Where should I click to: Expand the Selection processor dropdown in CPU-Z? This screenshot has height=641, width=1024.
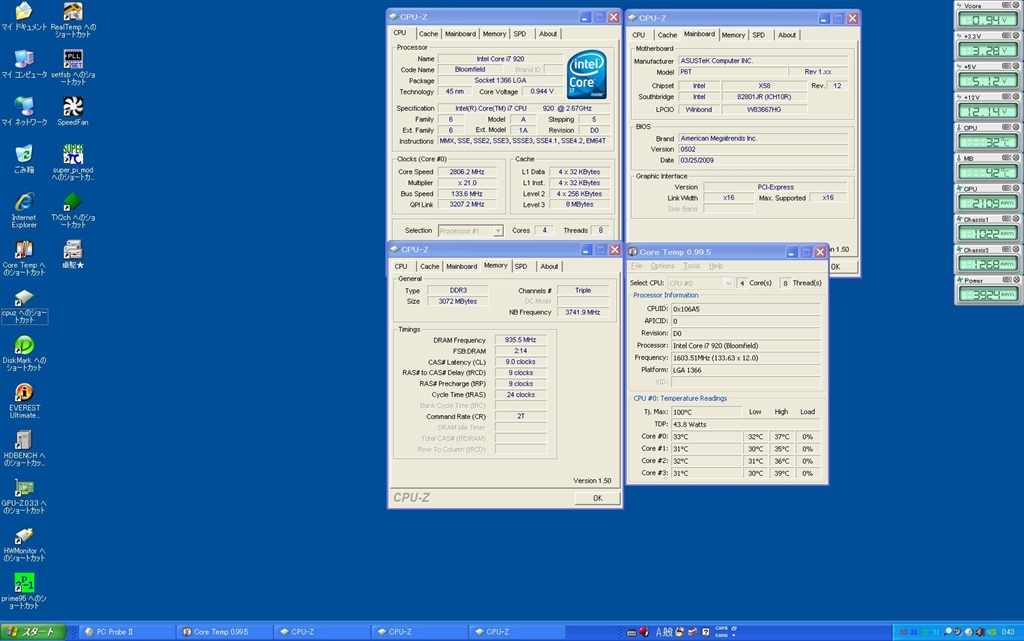(498, 231)
